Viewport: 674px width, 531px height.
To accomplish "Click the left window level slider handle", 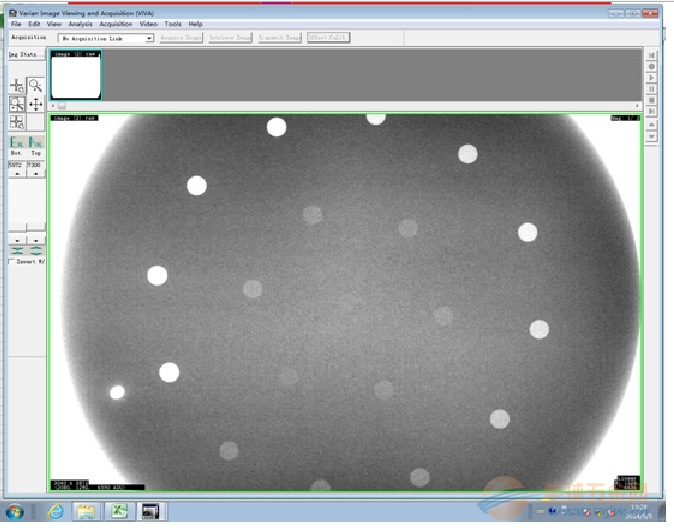I will click(18, 227).
